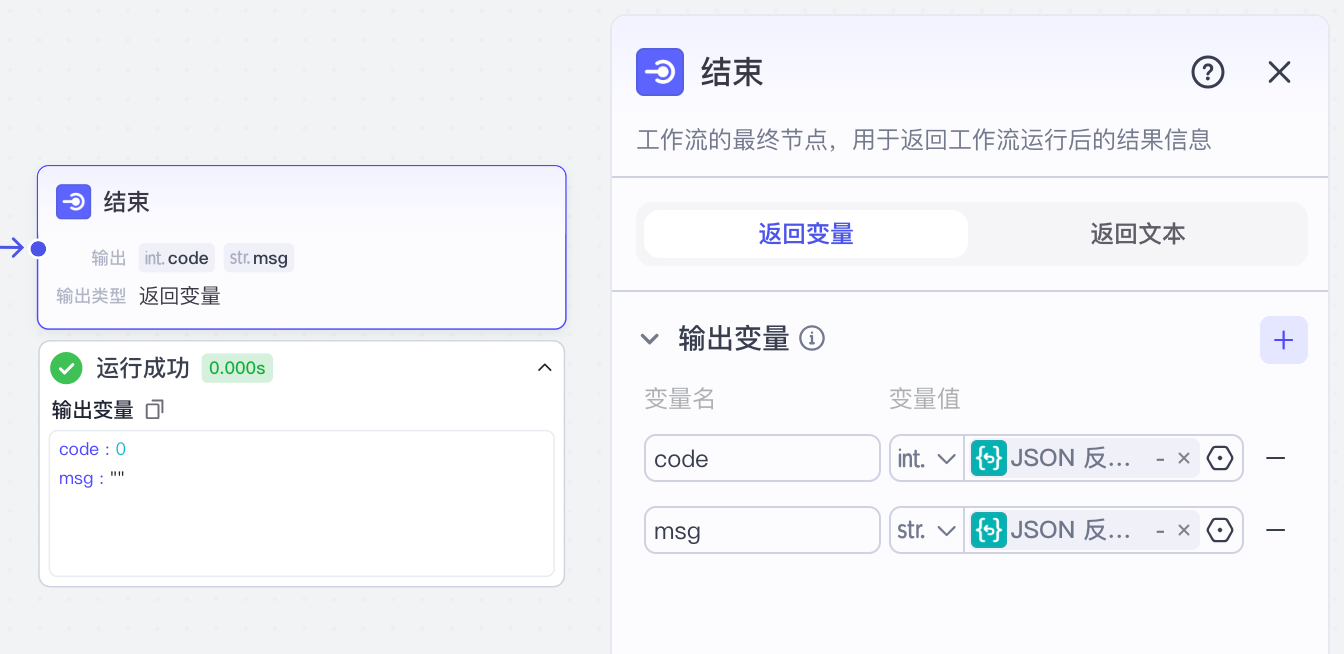Remove the msg variable row with minus button
The height and width of the screenshot is (654, 1344).
[x=1276, y=530]
